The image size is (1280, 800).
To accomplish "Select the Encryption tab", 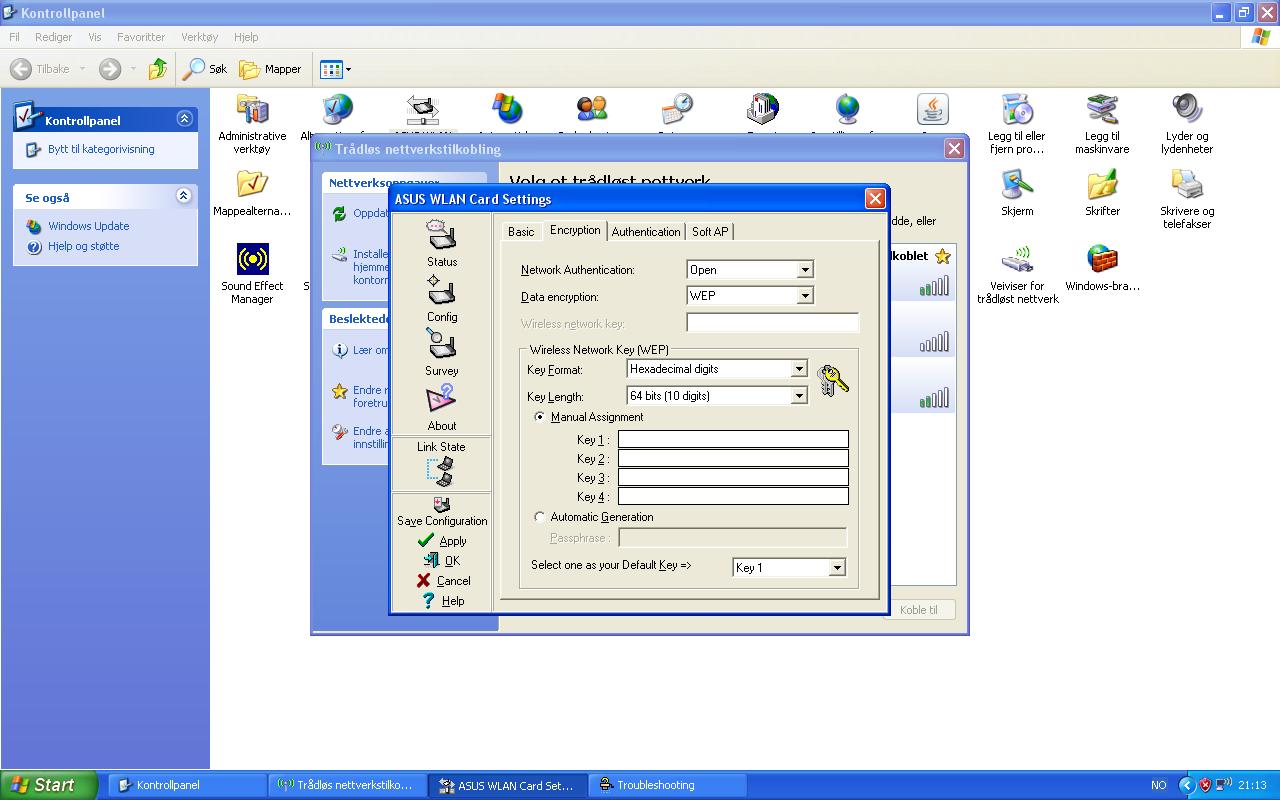I will click(x=575, y=230).
